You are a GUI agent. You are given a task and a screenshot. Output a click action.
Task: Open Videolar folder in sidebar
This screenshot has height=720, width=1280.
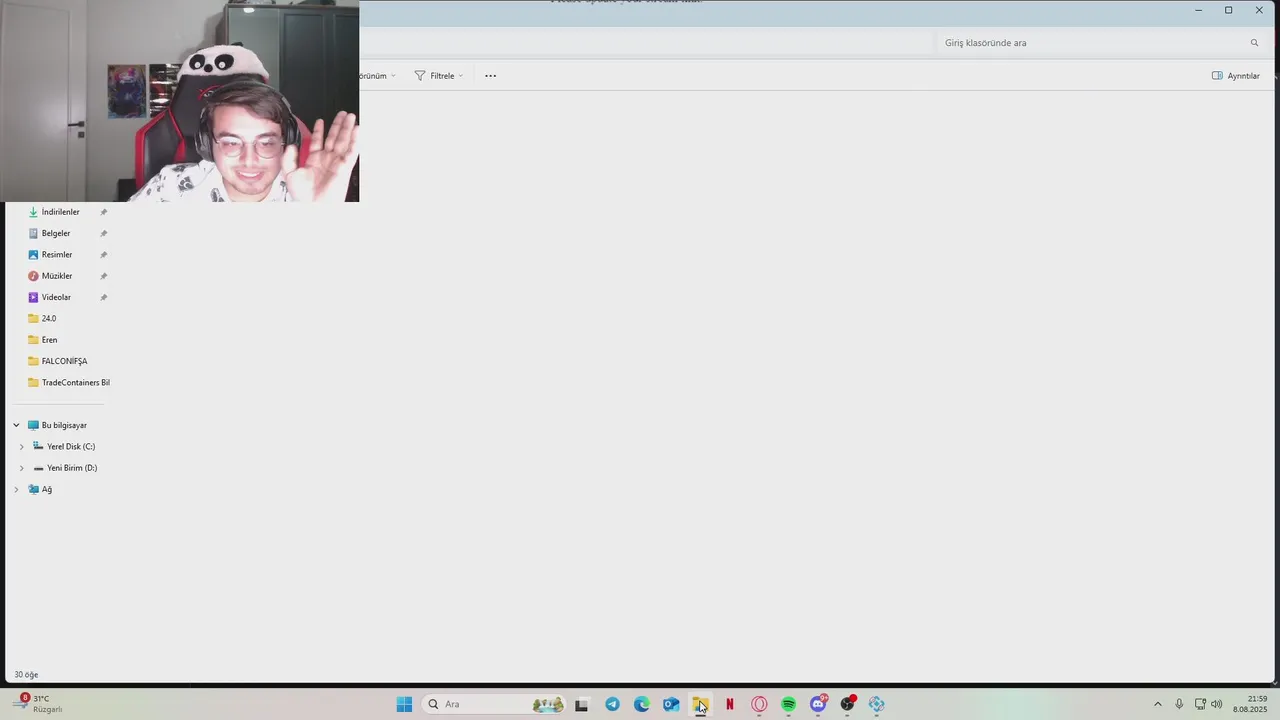tap(56, 297)
